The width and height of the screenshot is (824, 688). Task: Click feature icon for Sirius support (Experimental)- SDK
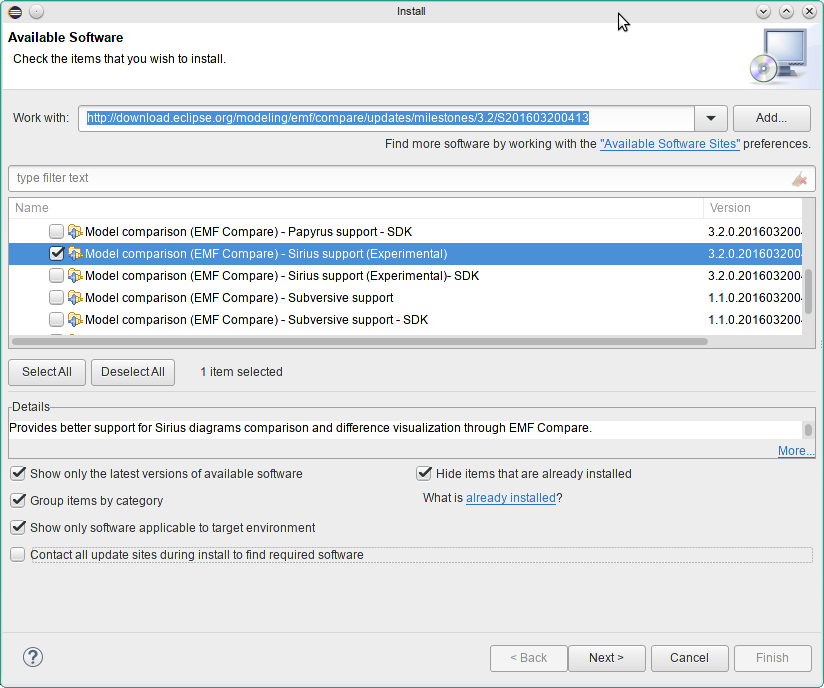[x=75, y=276]
